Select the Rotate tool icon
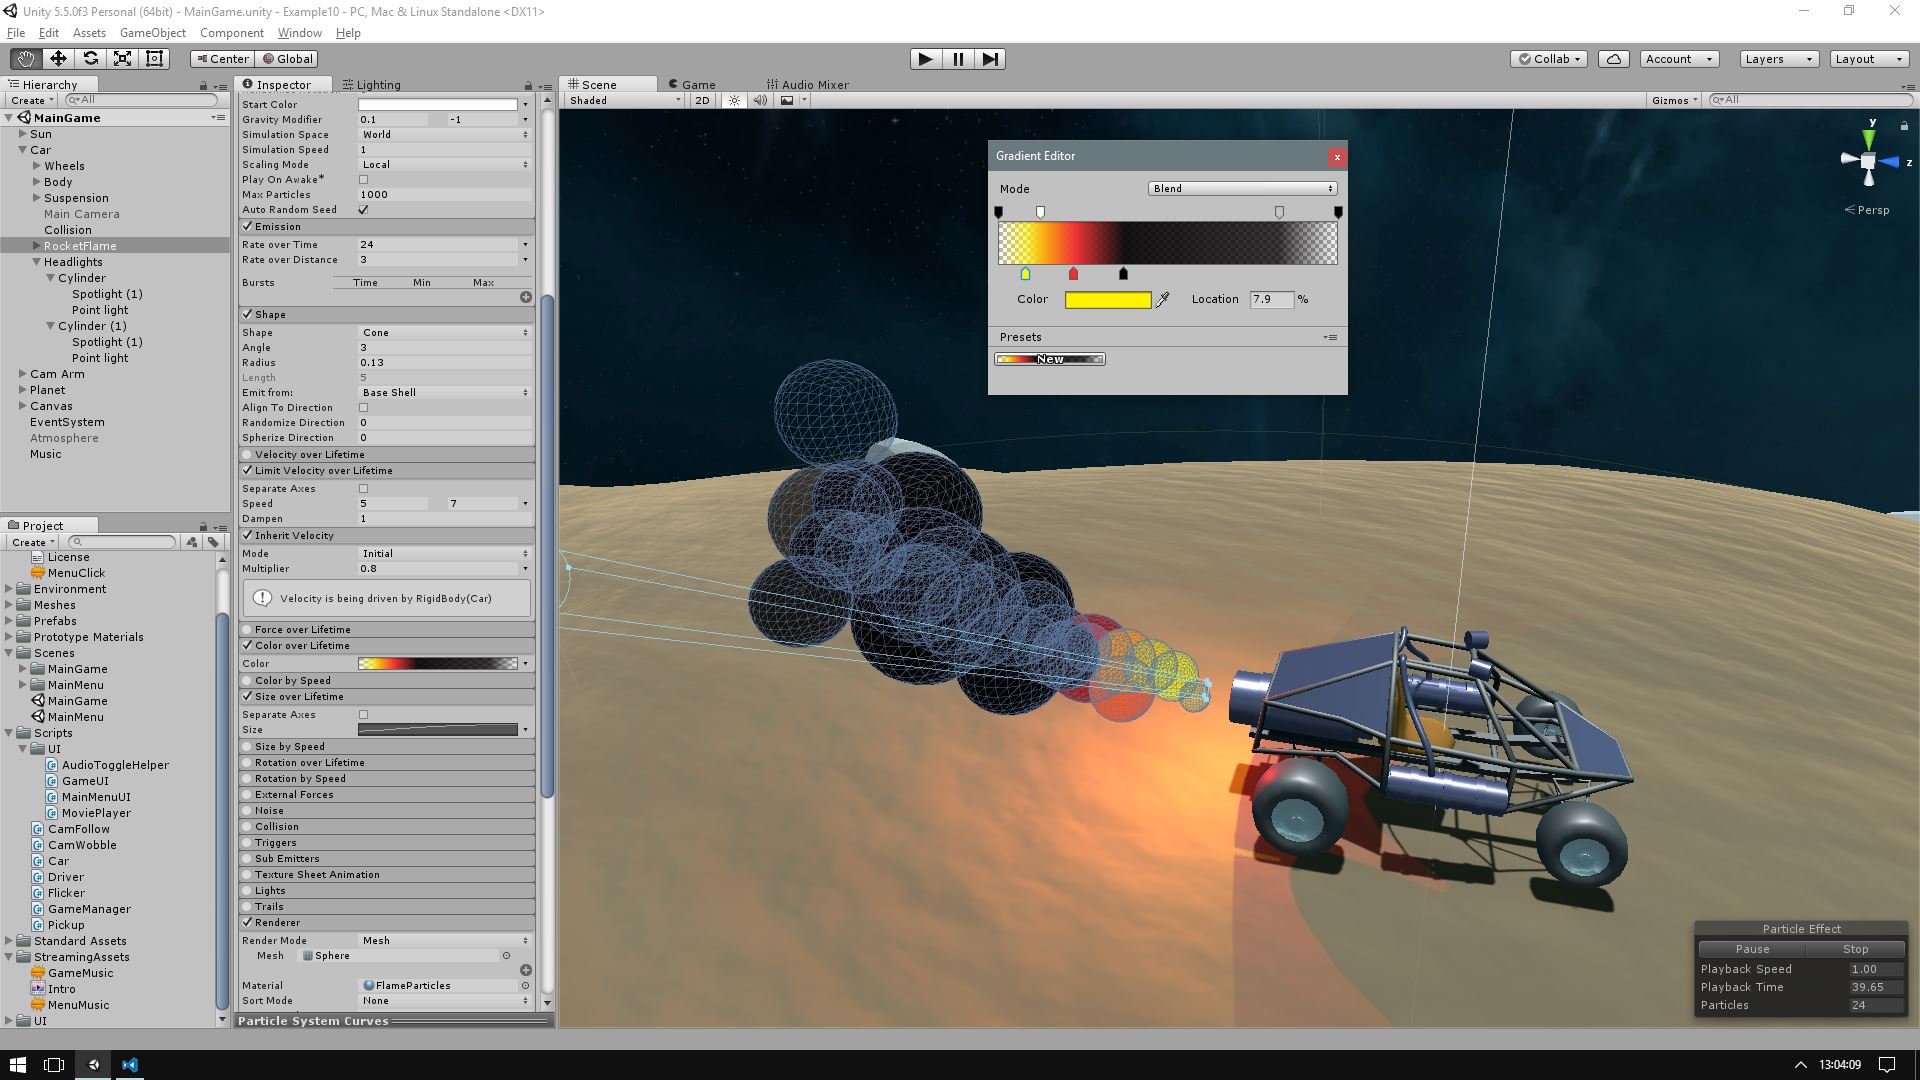1920x1080 pixels. point(90,59)
